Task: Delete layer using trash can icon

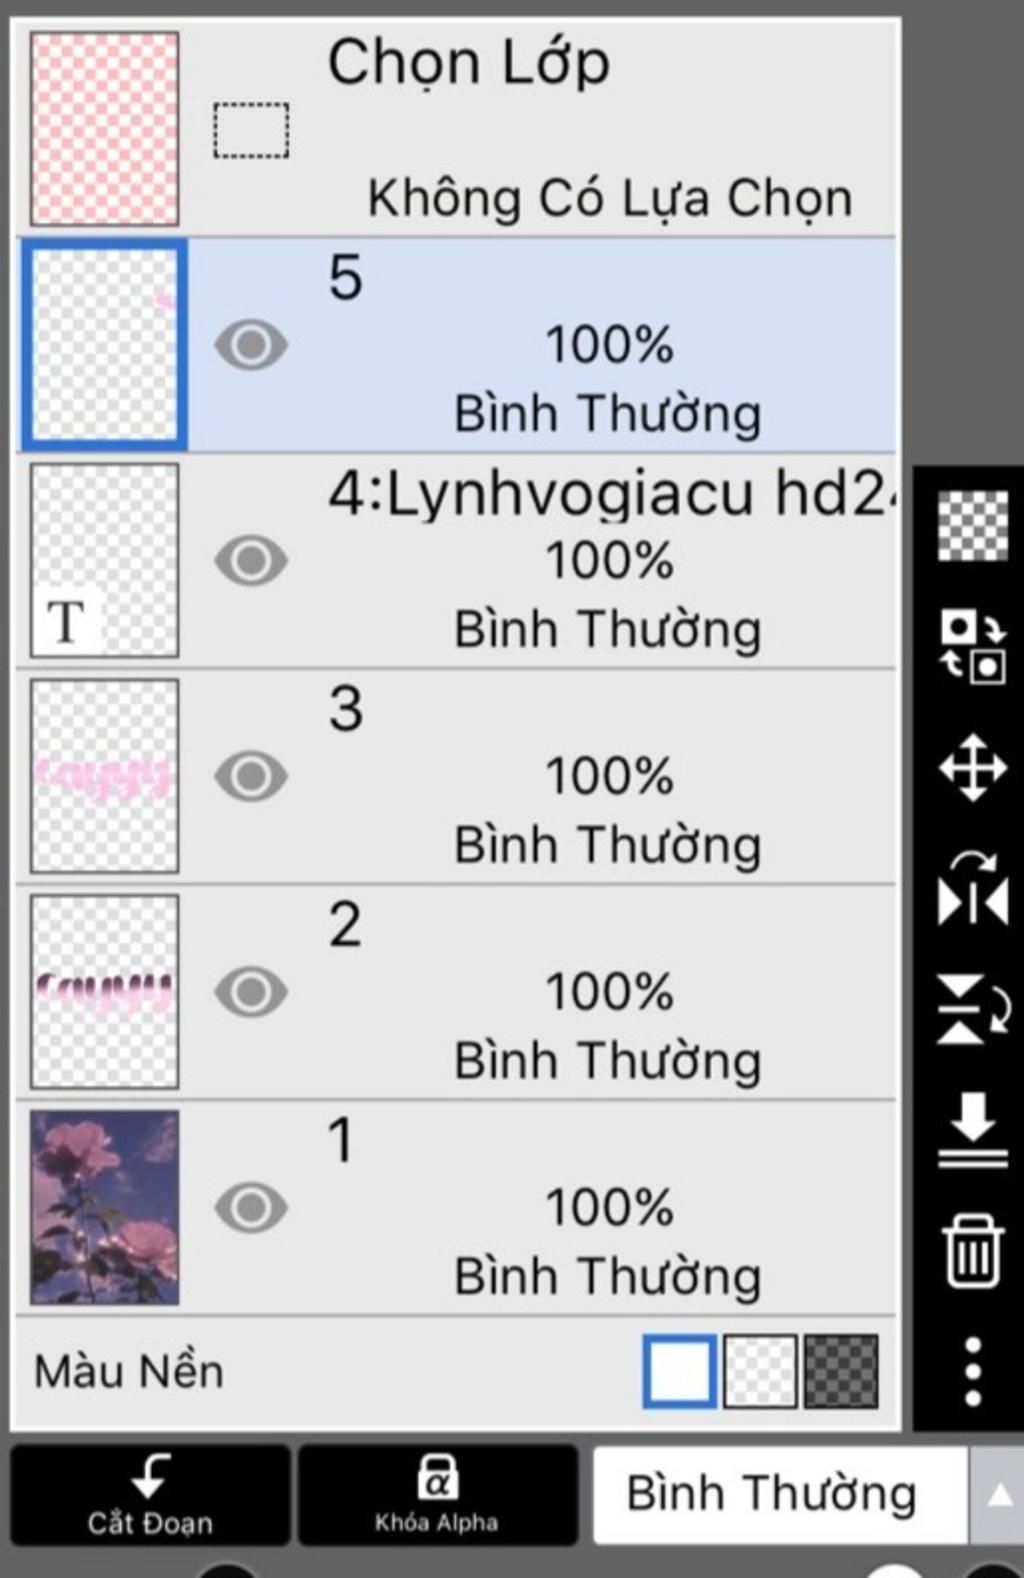Action: 972,1250
